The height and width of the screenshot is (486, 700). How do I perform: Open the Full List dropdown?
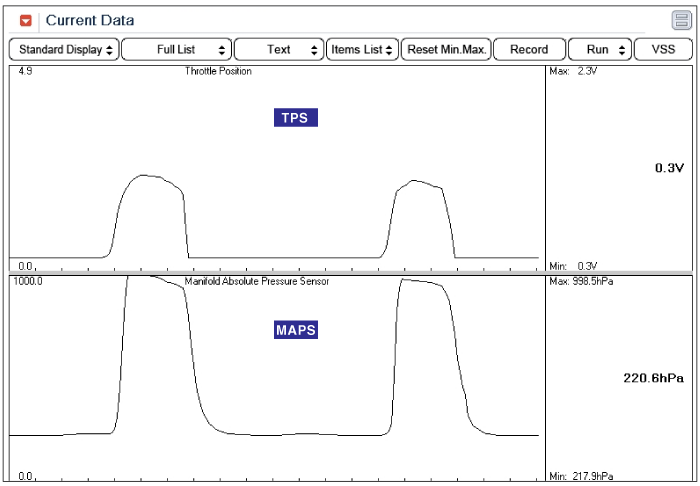(176, 50)
